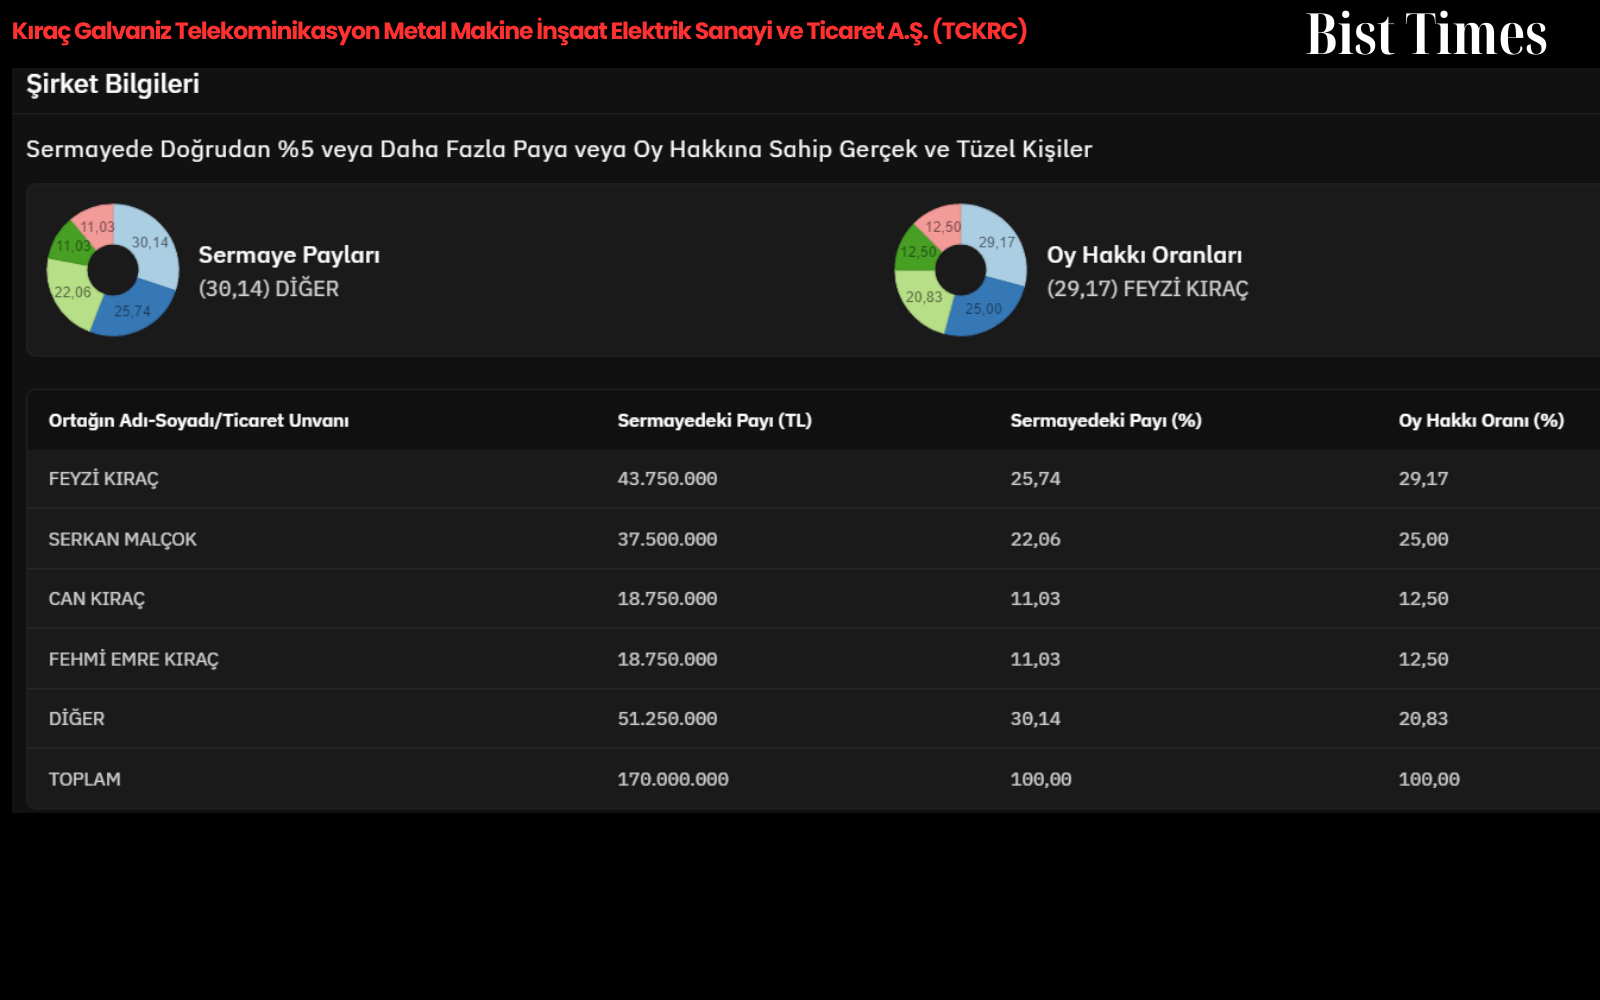Viewport: 1600px width, 1000px height.
Task: Click the 20,83 voting rights cell
Action: (1423, 719)
